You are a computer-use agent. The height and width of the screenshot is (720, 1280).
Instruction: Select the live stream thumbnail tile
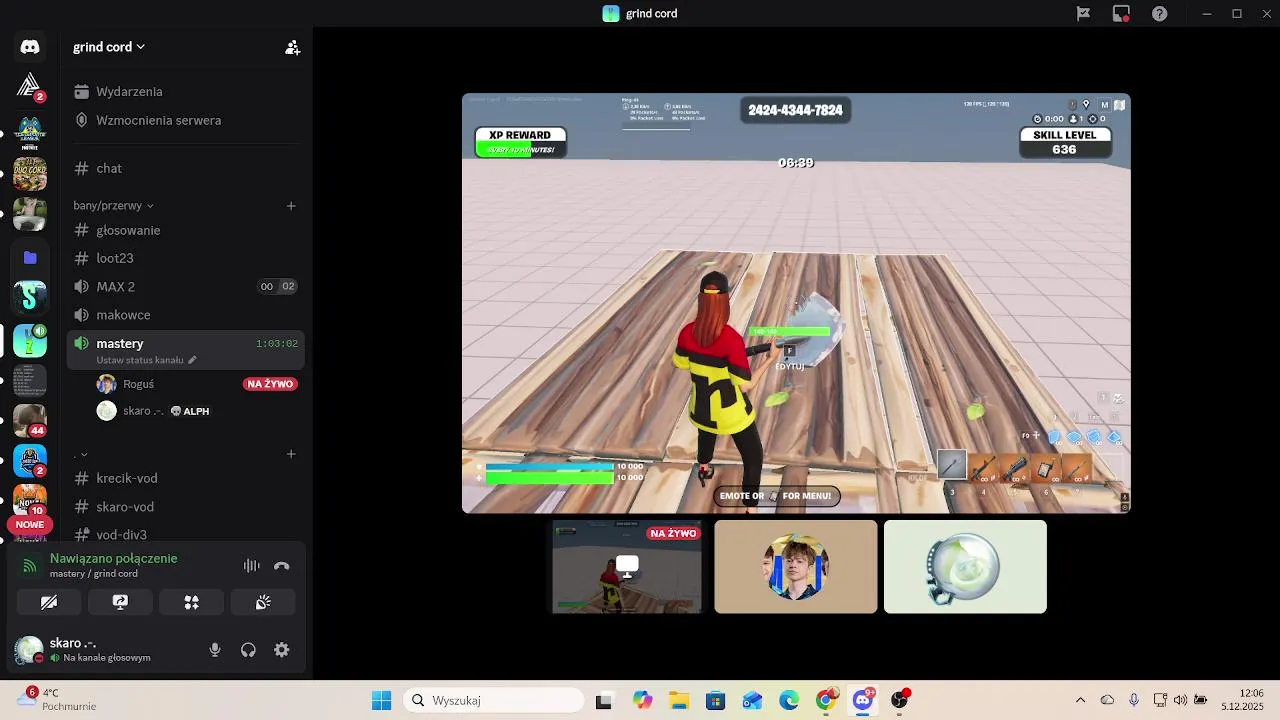(x=627, y=567)
